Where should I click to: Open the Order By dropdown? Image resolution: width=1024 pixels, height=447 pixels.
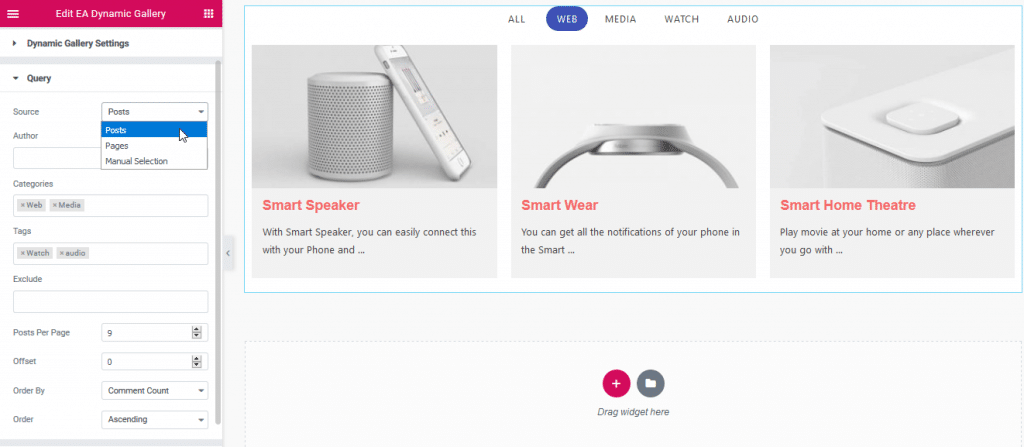click(154, 390)
